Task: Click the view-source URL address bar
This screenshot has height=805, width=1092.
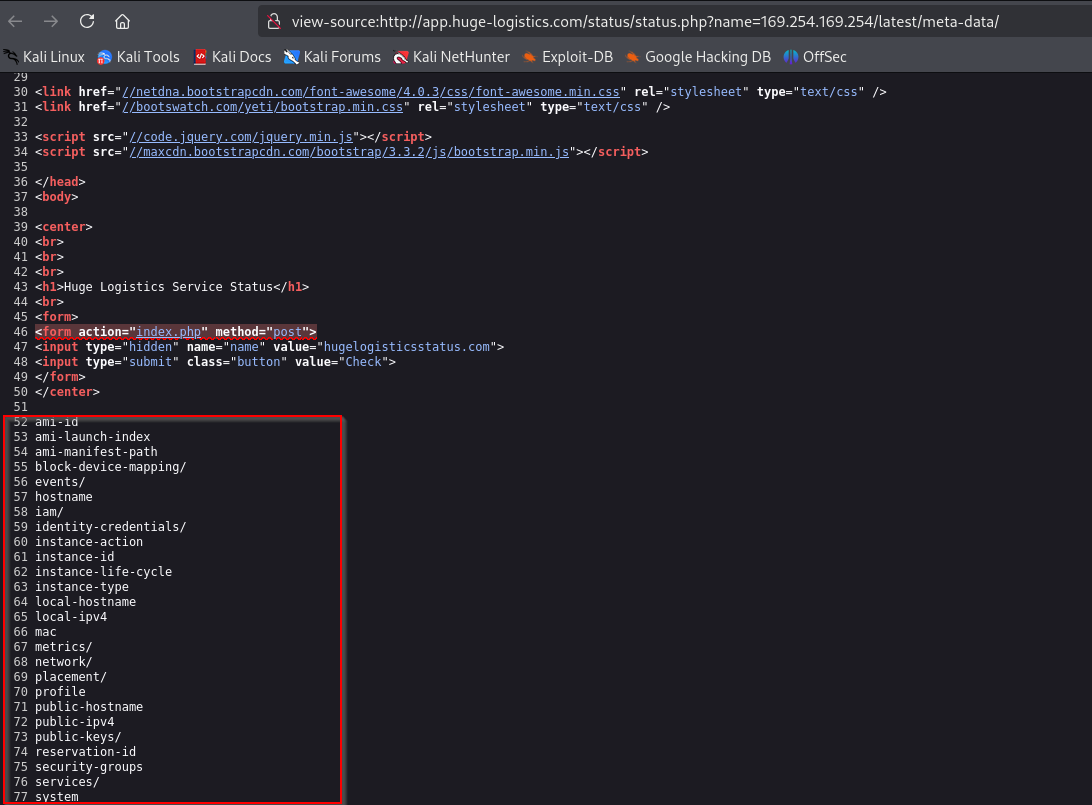Action: coord(645,22)
